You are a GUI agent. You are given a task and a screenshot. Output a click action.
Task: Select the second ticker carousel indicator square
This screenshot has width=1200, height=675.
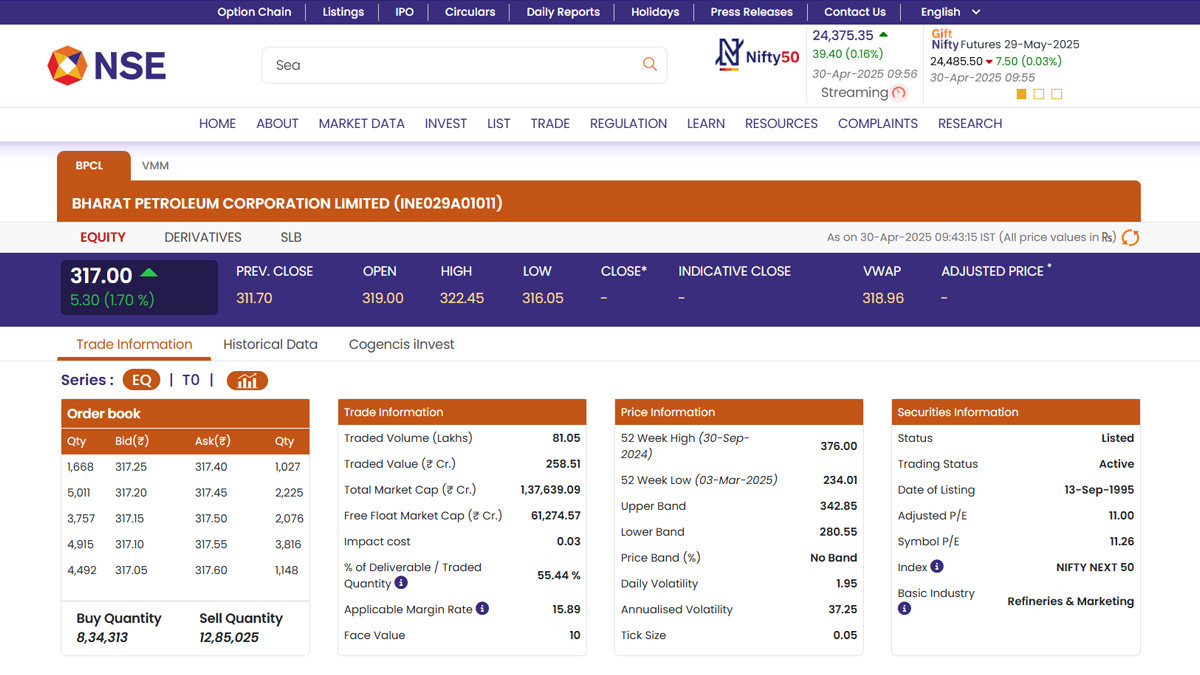coord(1039,94)
